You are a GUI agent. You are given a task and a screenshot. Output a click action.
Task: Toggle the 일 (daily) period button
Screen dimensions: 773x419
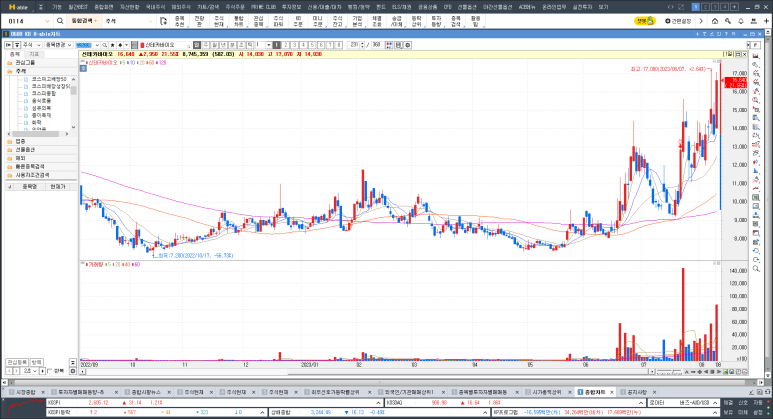coord(197,45)
